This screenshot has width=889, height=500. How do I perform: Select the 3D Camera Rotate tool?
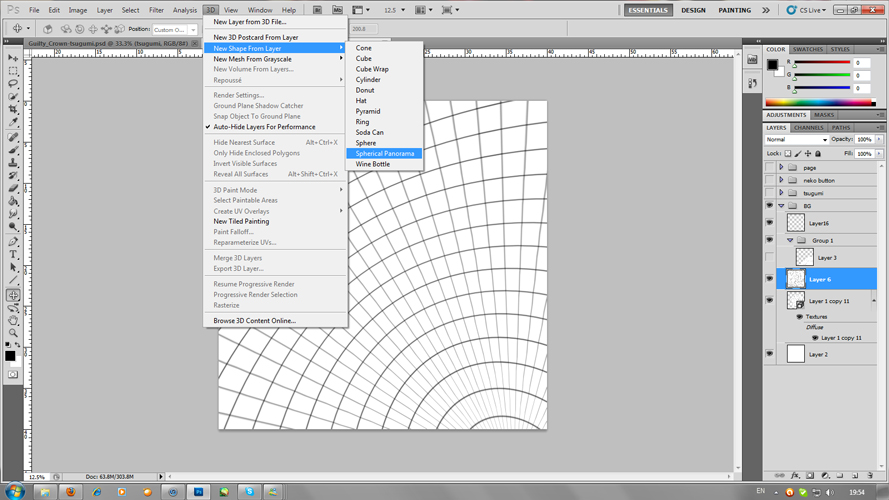(x=13, y=308)
